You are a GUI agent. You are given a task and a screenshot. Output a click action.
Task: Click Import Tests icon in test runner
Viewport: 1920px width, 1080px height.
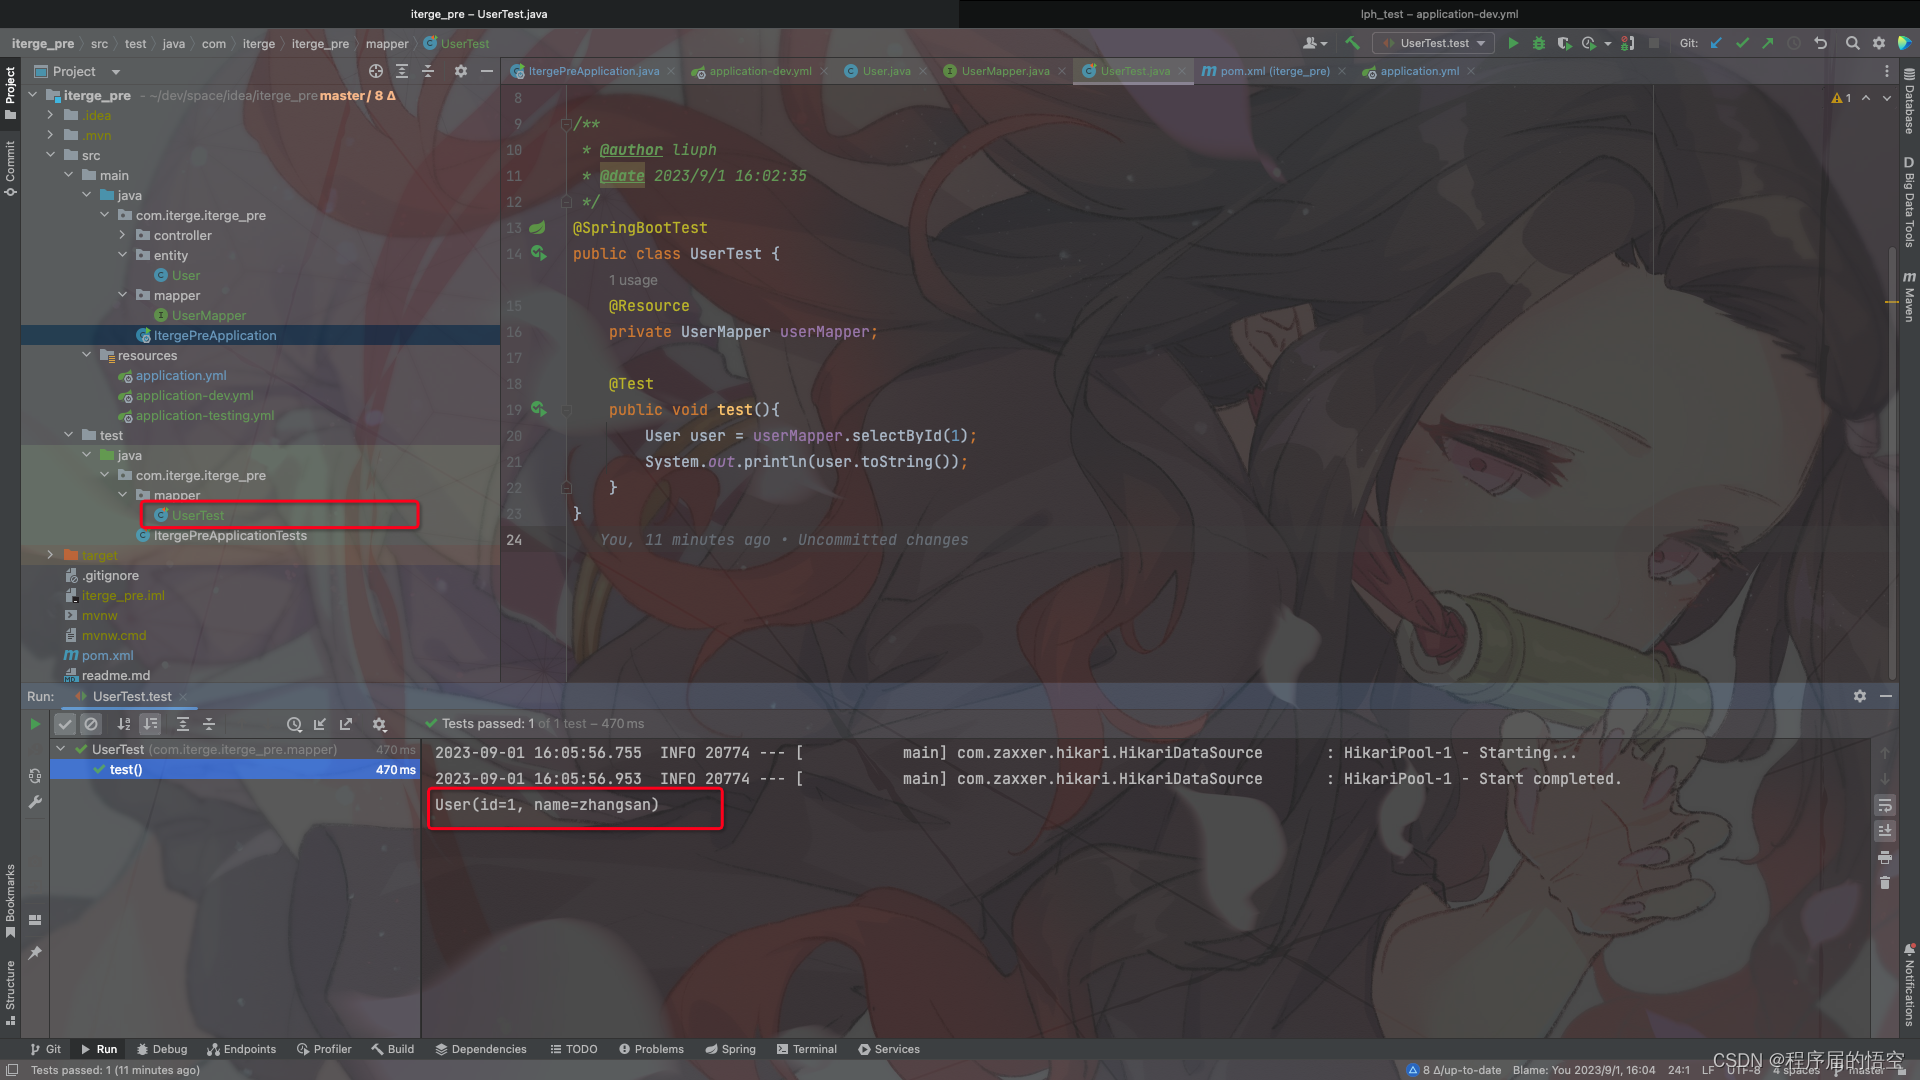coord(320,724)
